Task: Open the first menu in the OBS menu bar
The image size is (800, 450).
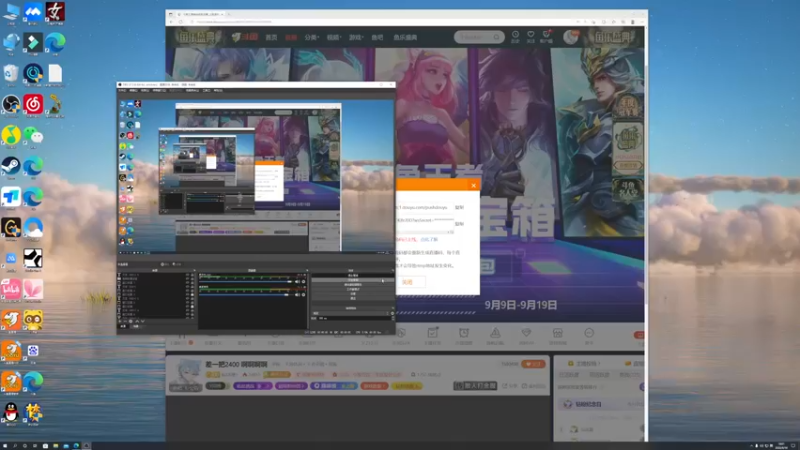Action: pos(122,90)
